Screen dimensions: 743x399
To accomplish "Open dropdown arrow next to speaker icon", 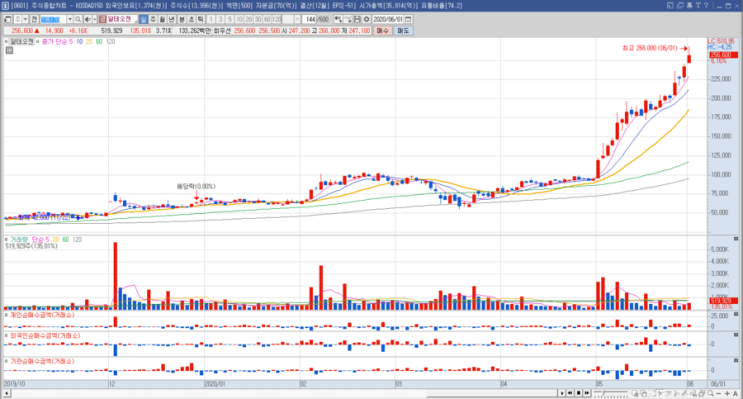I will pos(94,19).
